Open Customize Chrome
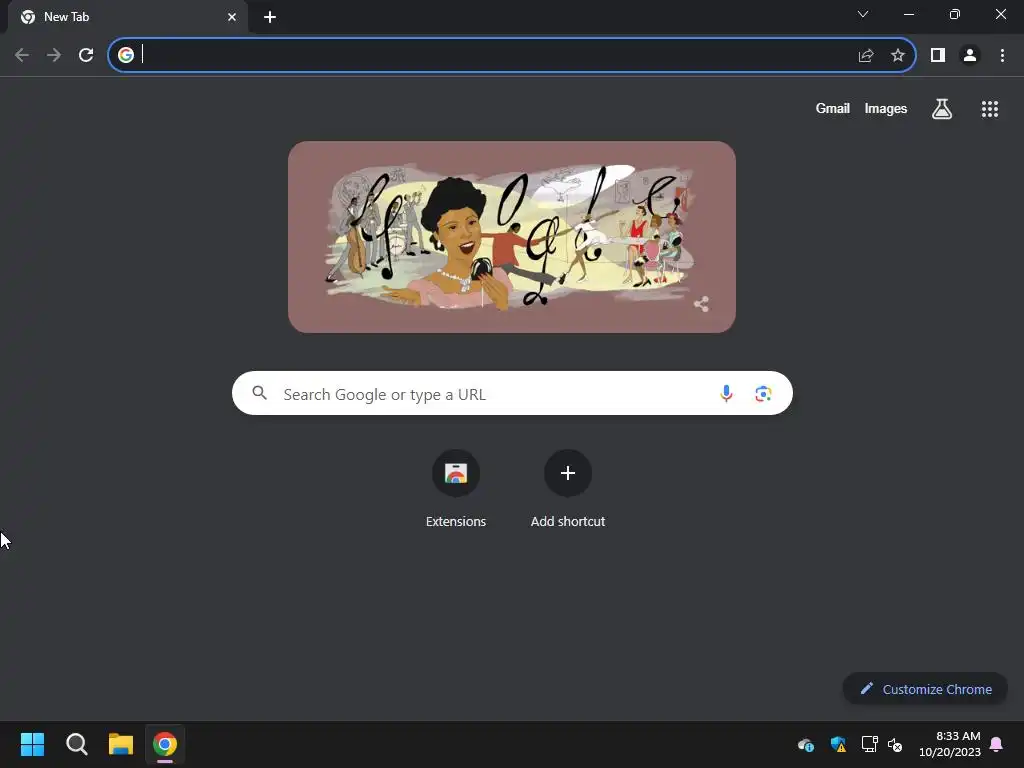Screen dimensions: 1024x768 point(925,689)
